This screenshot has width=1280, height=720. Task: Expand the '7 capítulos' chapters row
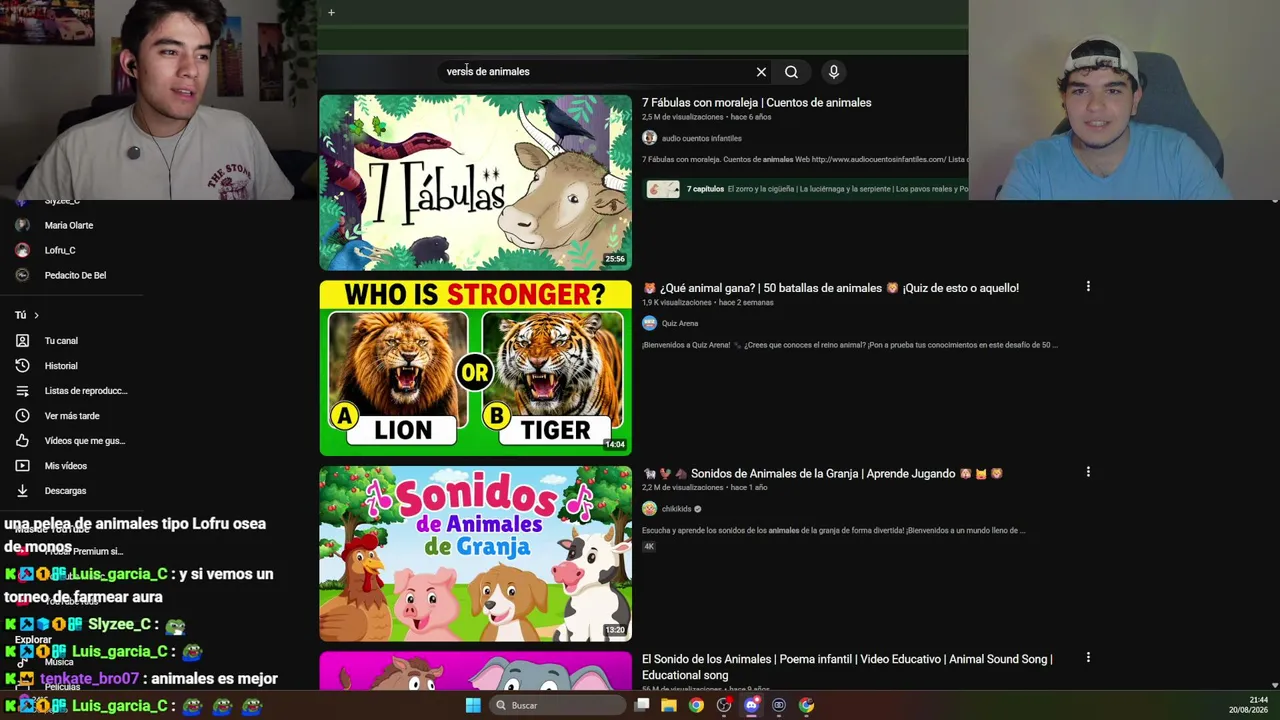point(806,189)
